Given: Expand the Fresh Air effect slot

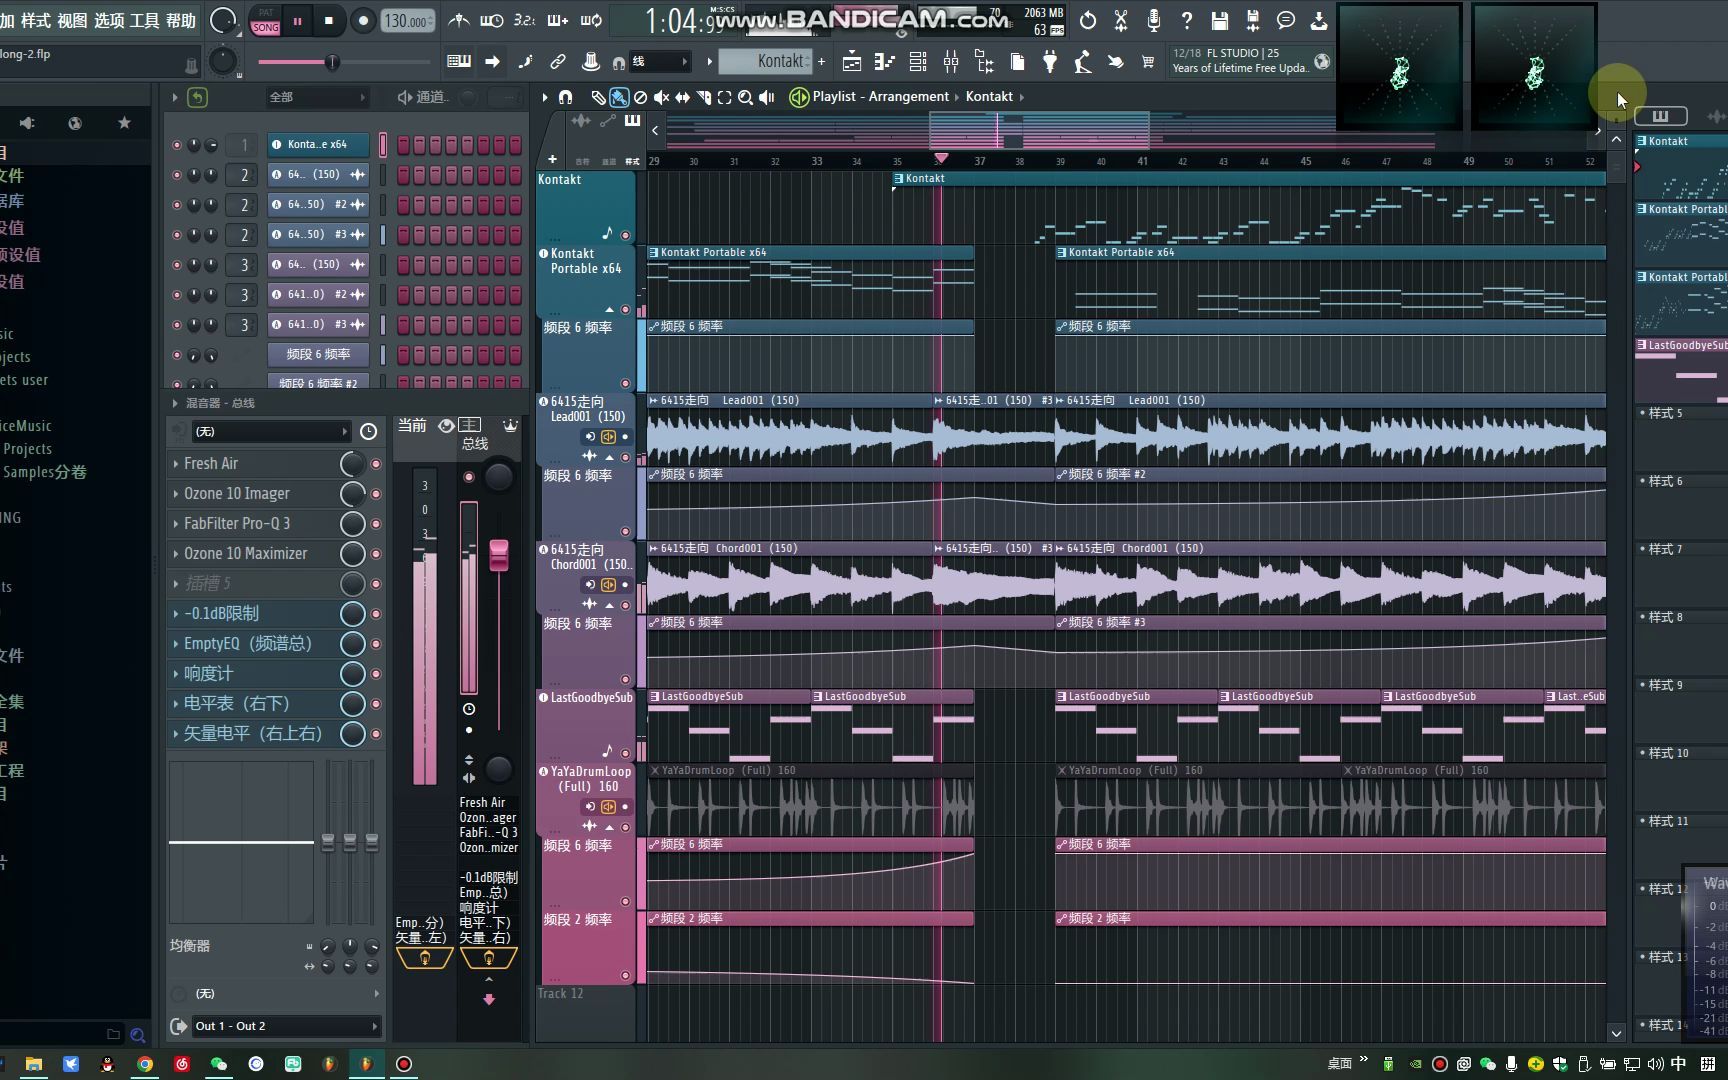Looking at the screenshot, I should (x=176, y=463).
